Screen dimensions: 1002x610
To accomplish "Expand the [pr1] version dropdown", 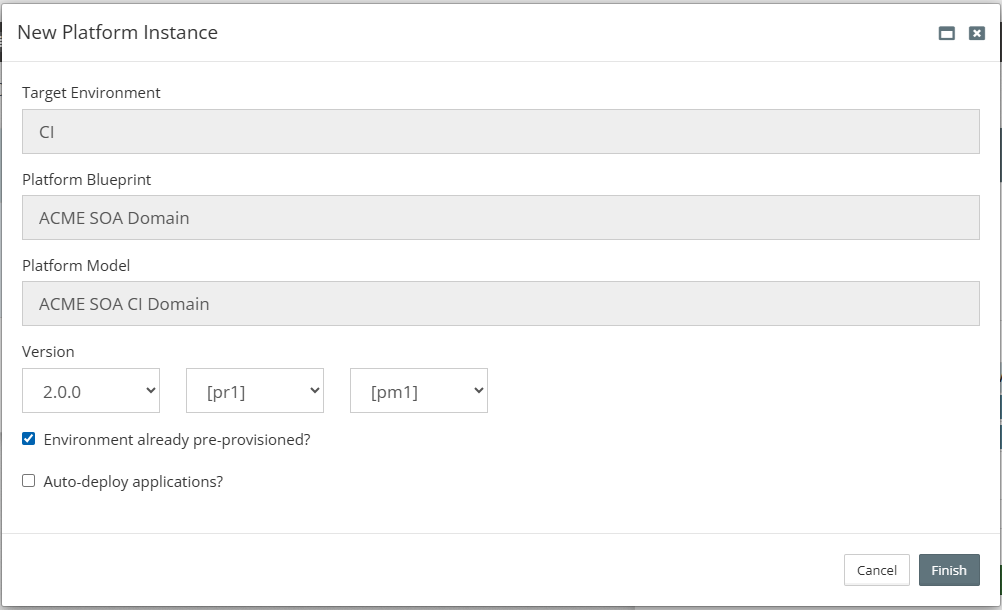I will pos(255,391).
